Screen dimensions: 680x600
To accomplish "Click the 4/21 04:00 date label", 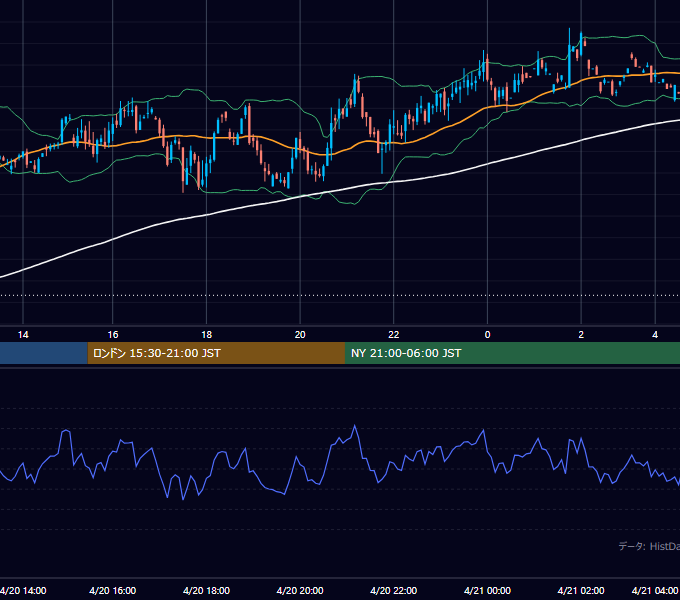I will coord(655,590).
